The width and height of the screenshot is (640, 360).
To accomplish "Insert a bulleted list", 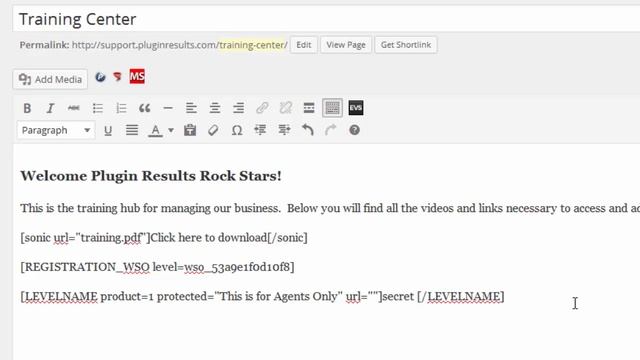I will (98, 108).
